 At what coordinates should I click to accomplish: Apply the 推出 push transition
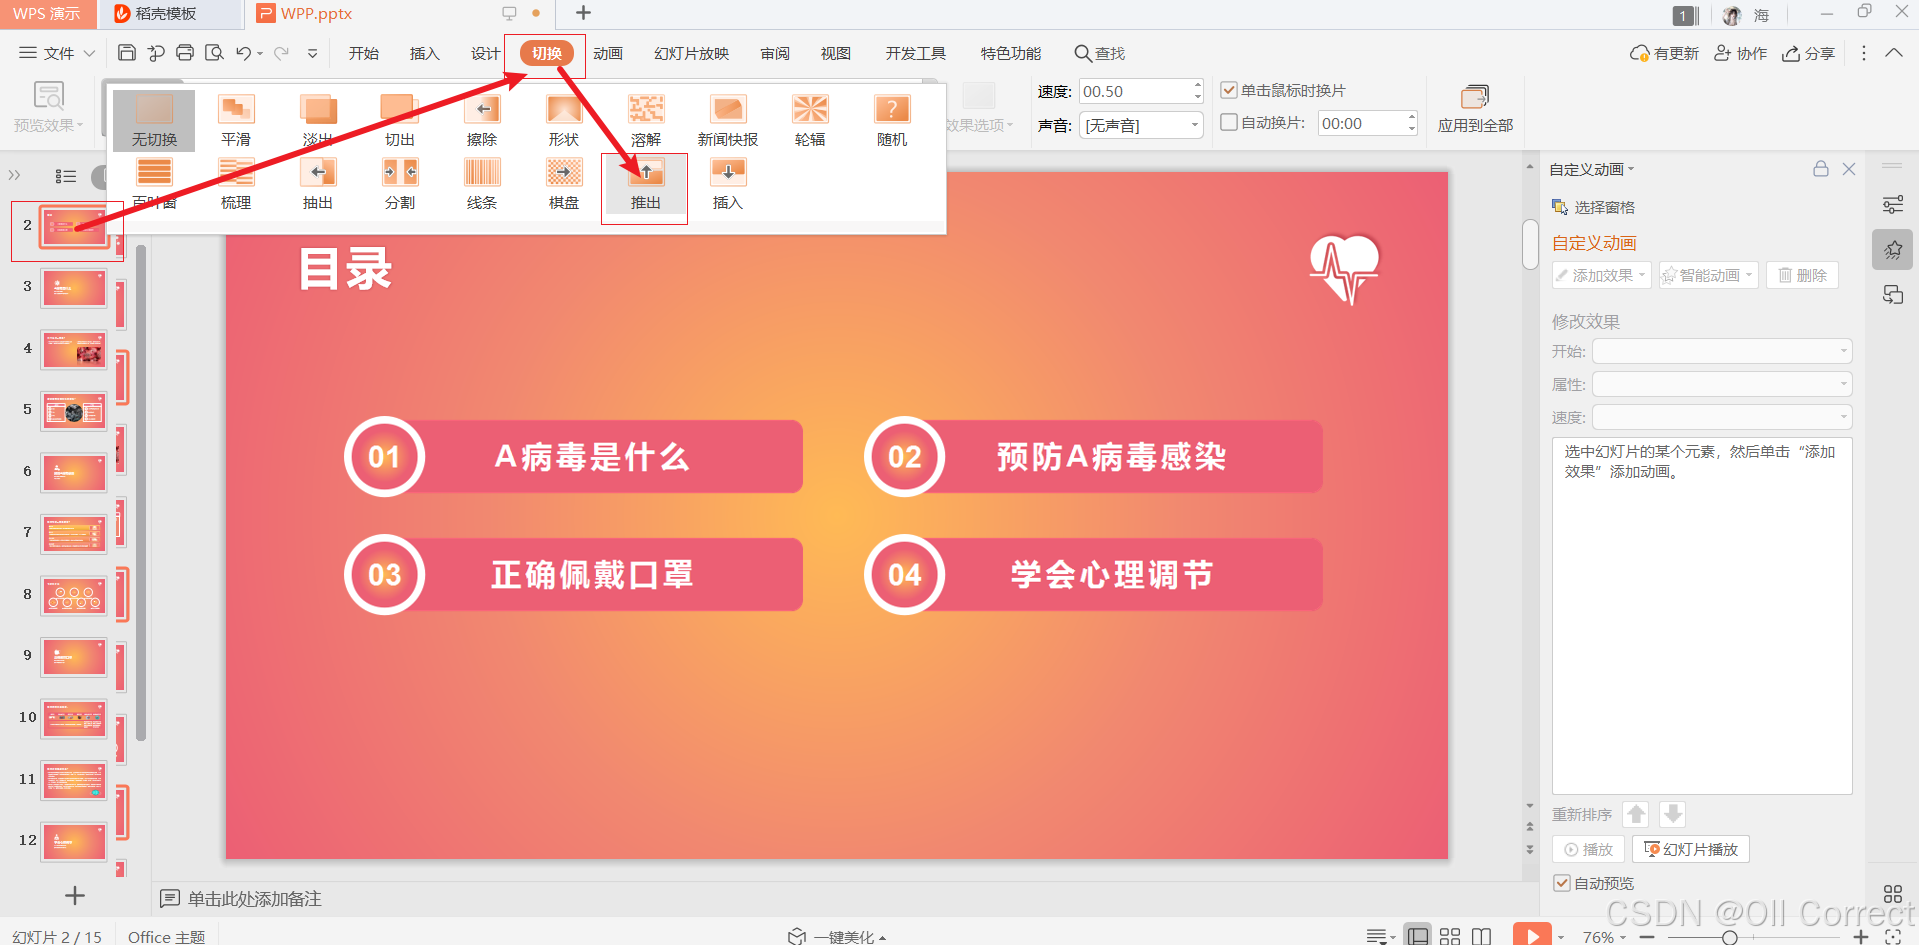click(645, 185)
